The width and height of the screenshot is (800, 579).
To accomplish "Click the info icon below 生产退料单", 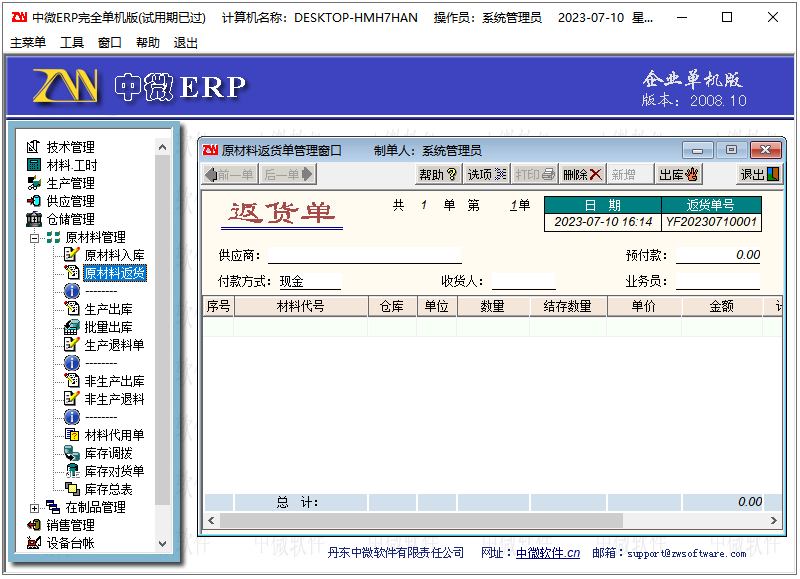I will [72, 363].
